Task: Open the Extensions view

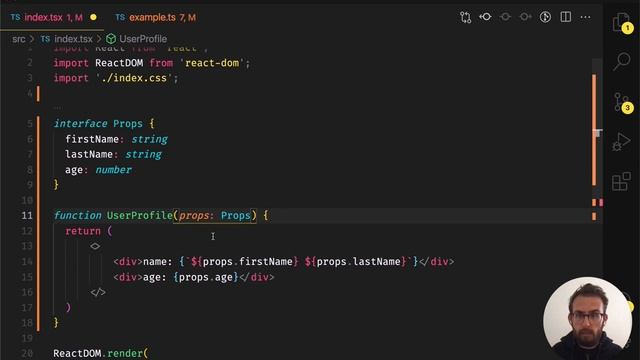Action: tap(621, 182)
